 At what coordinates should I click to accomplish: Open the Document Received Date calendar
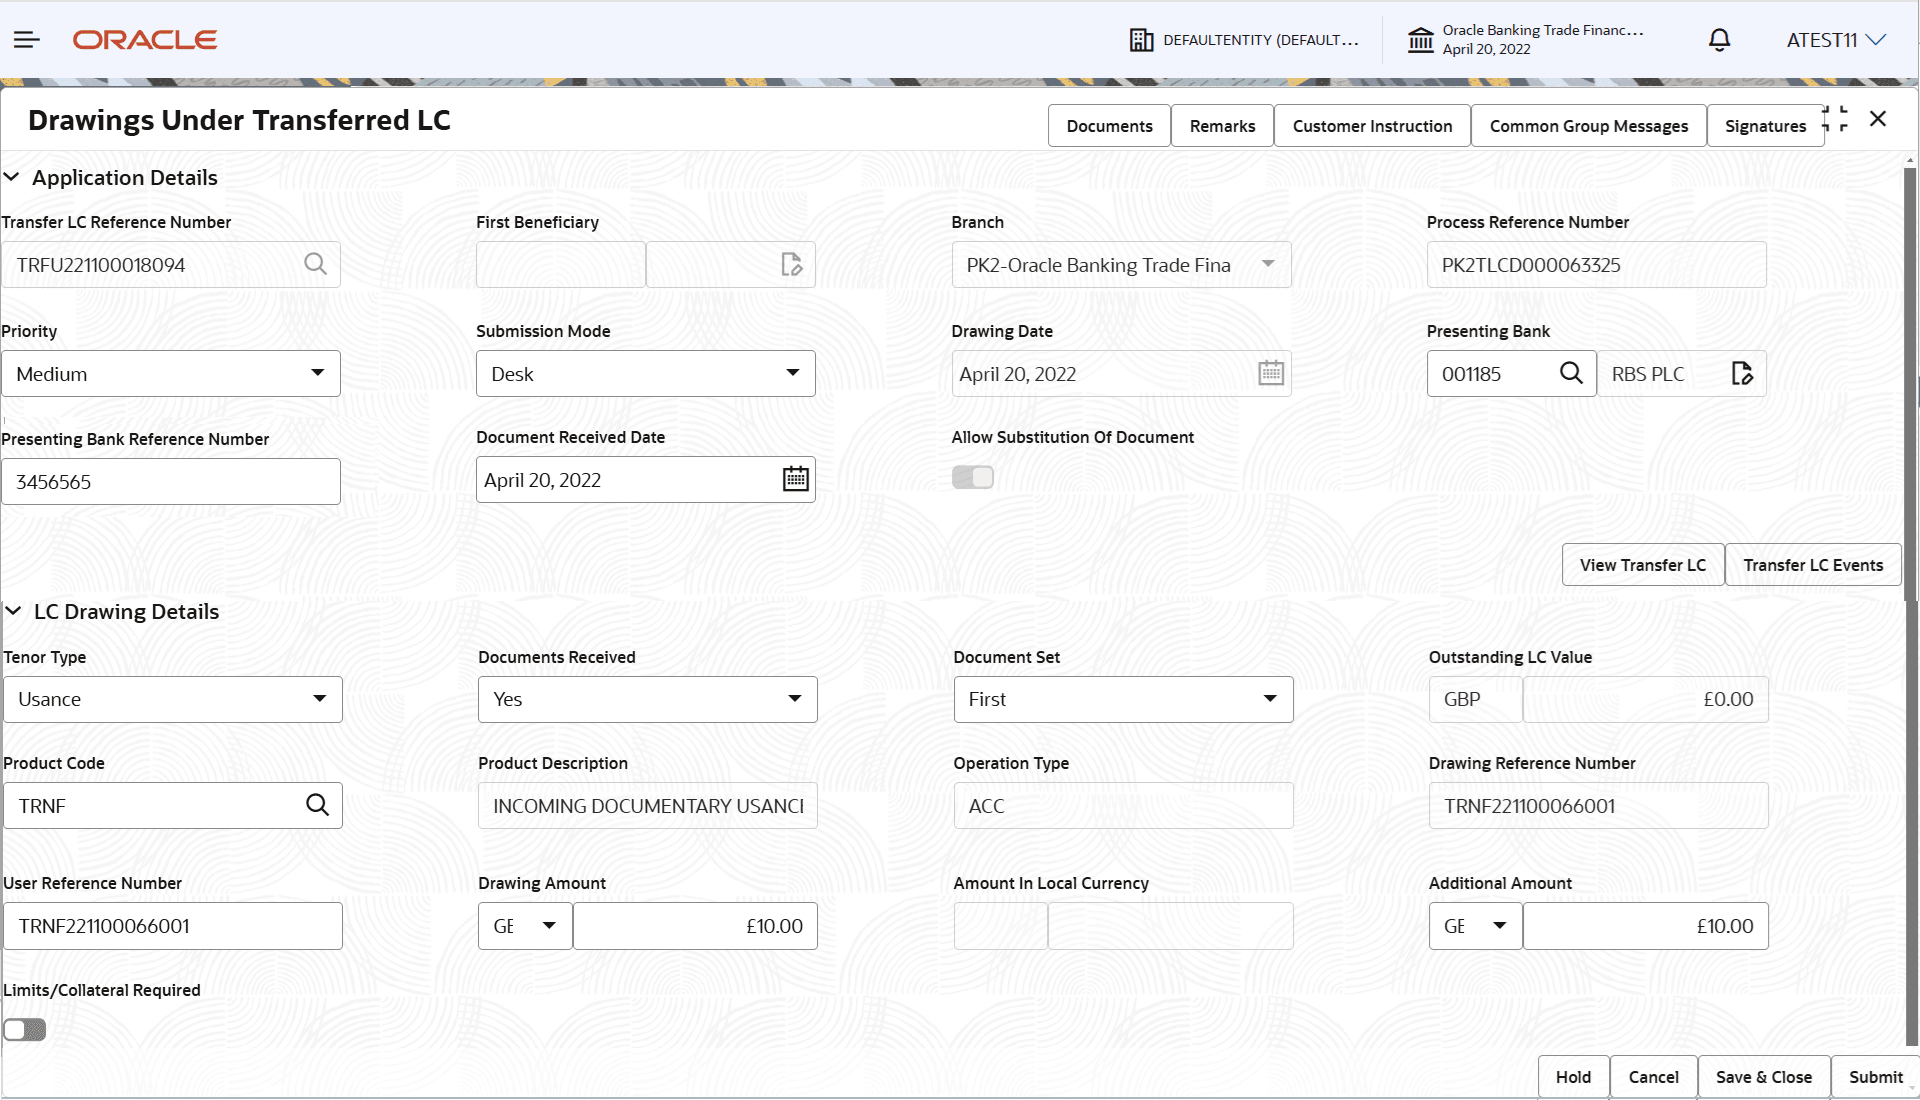(794, 479)
